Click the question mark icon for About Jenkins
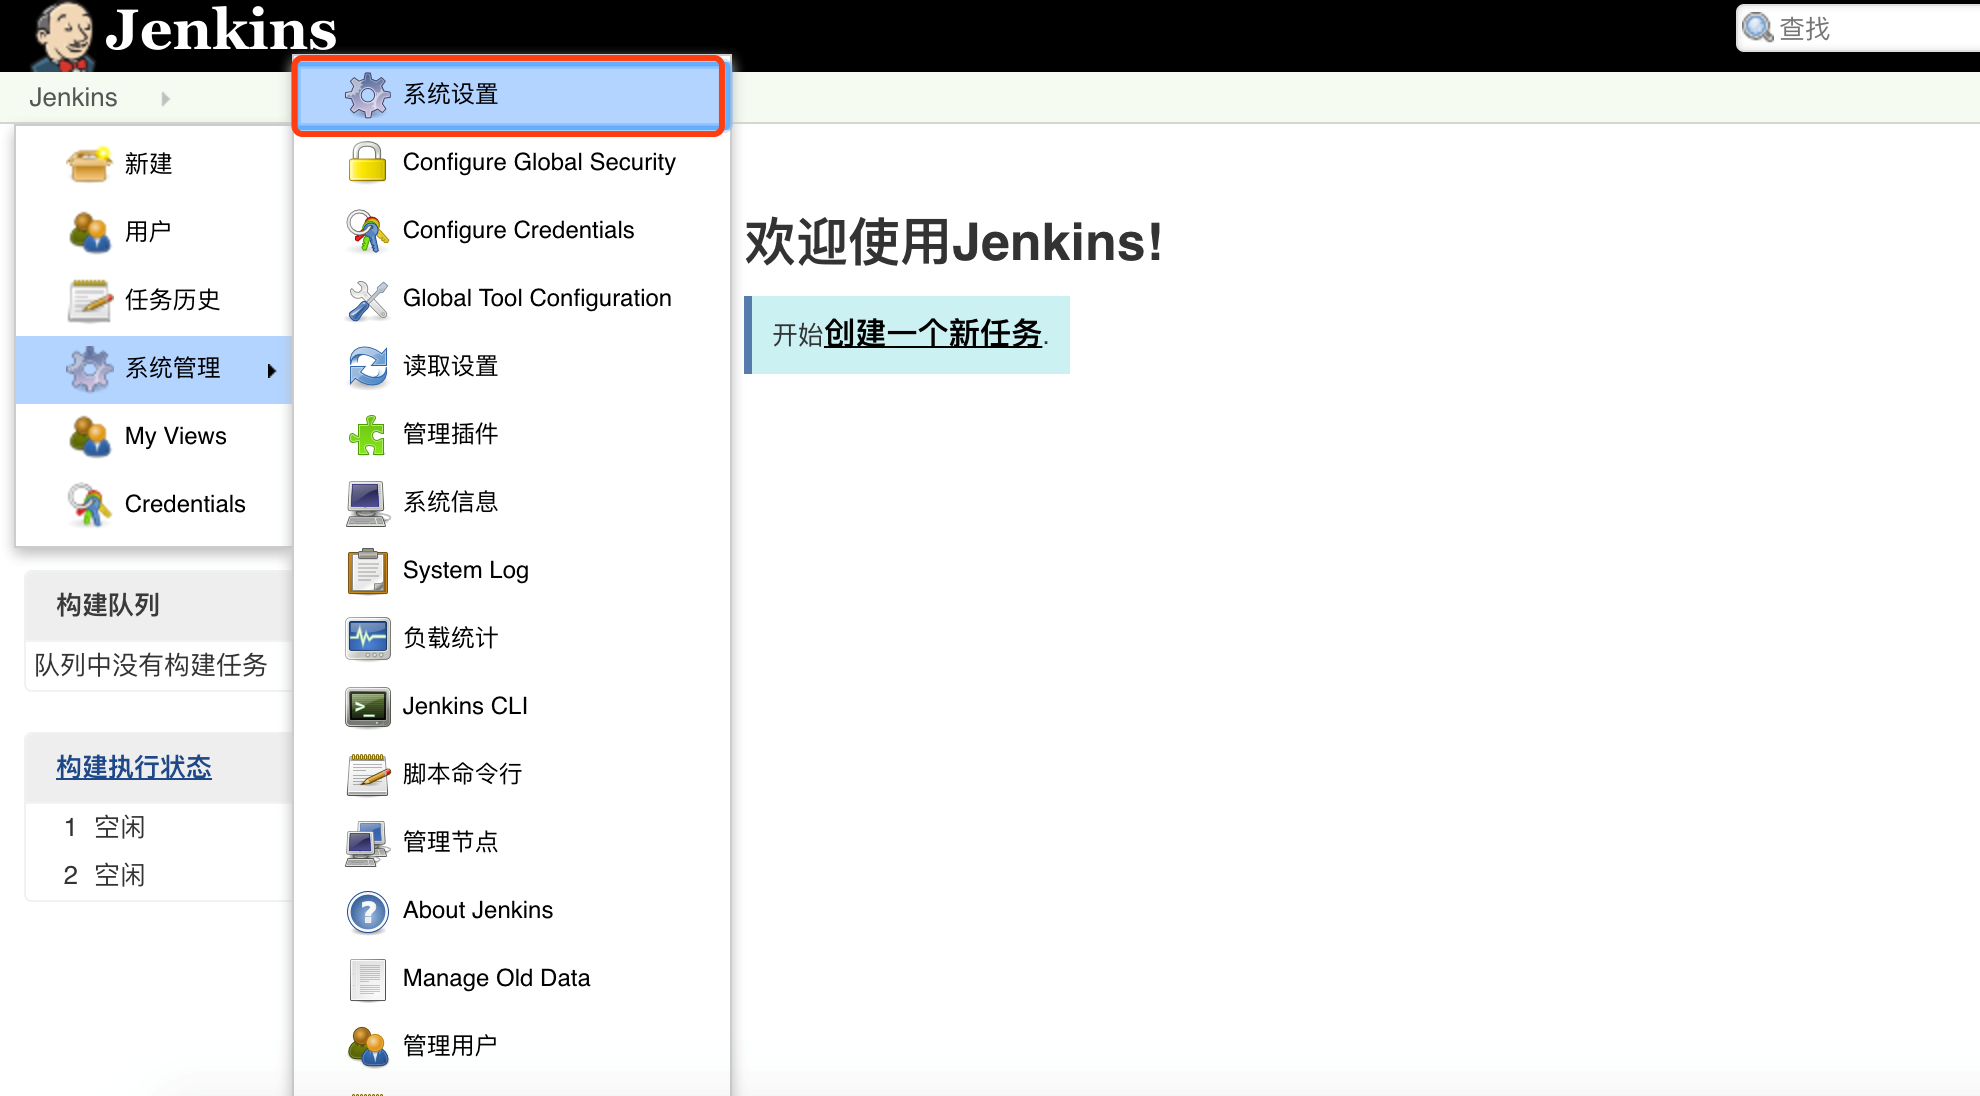The height and width of the screenshot is (1096, 1980). (x=367, y=911)
